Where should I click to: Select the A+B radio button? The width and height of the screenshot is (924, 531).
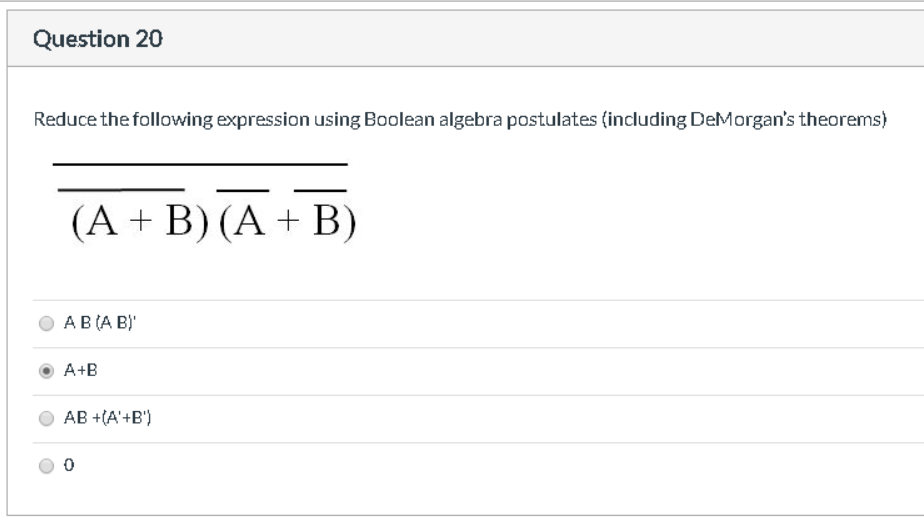point(46,371)
